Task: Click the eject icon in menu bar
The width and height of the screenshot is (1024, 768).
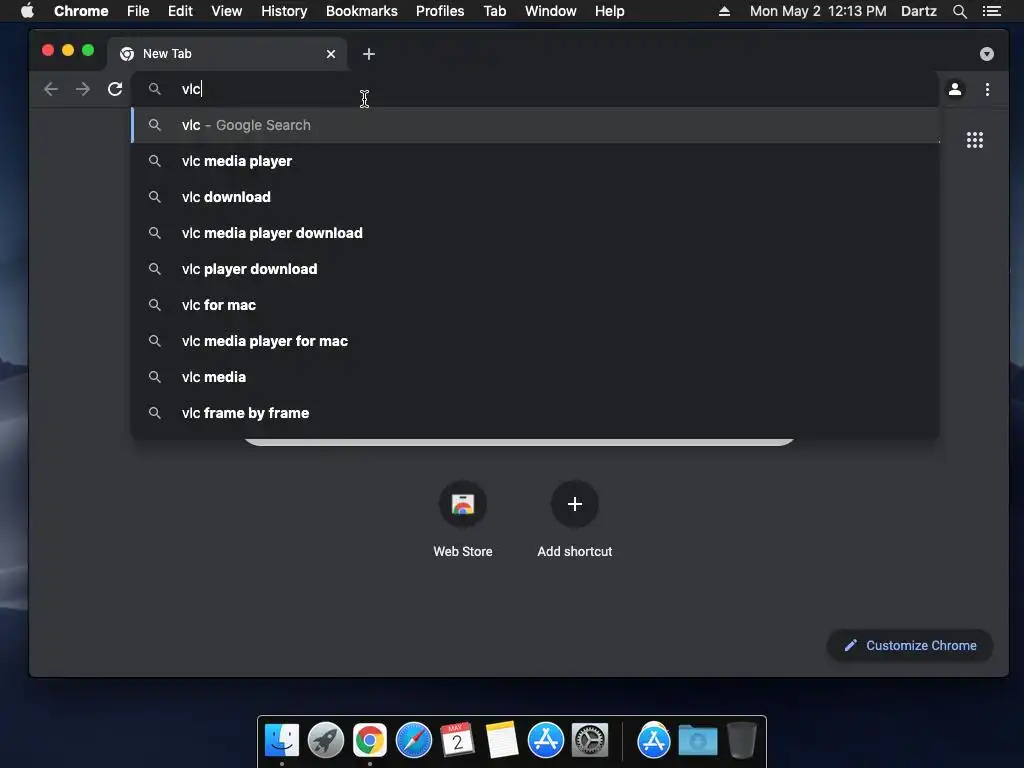Action: [724, 11]
